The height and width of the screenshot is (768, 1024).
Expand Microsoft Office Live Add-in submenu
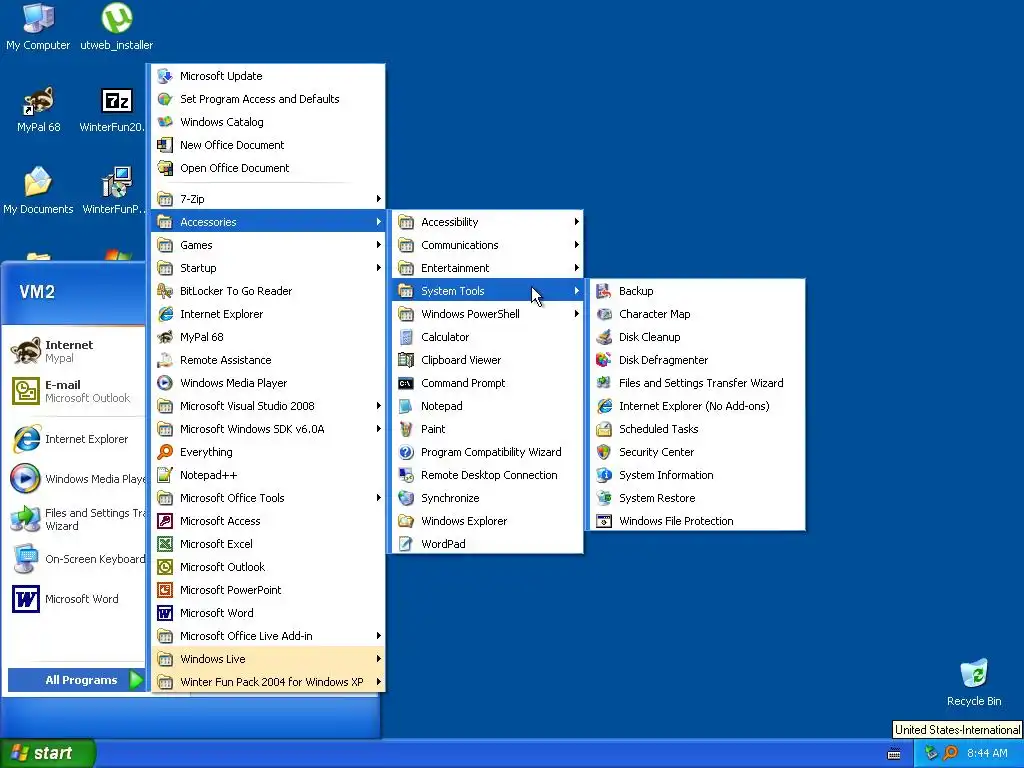[268, 635]
